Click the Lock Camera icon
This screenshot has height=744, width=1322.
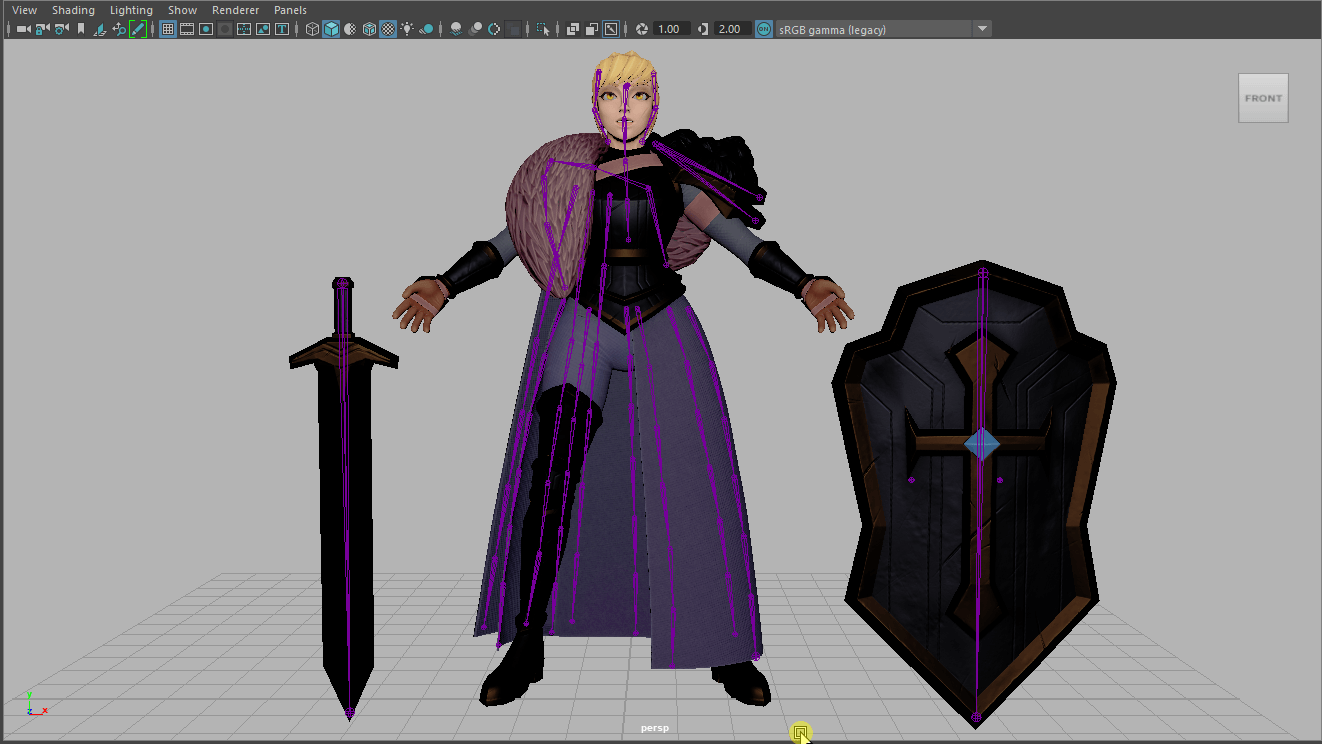[42, 29]
